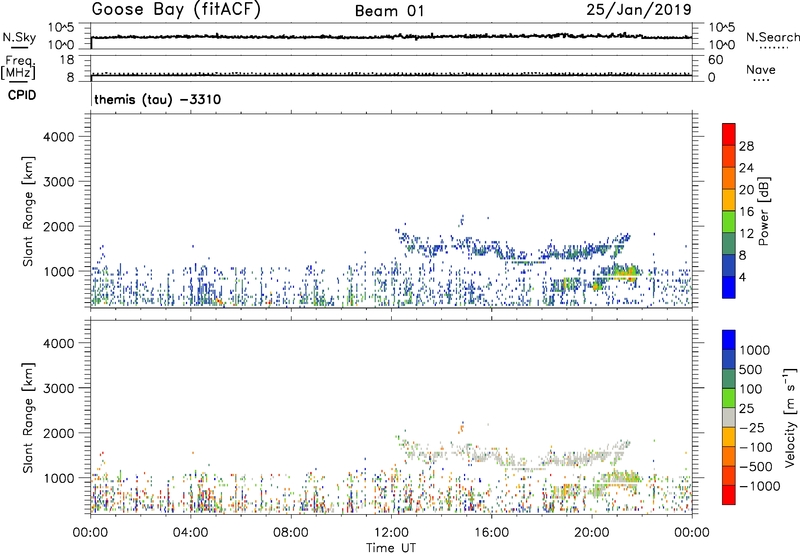Click the light green 25-100 velocity swatch
The image size is (800, 554).
pos(729,398)
